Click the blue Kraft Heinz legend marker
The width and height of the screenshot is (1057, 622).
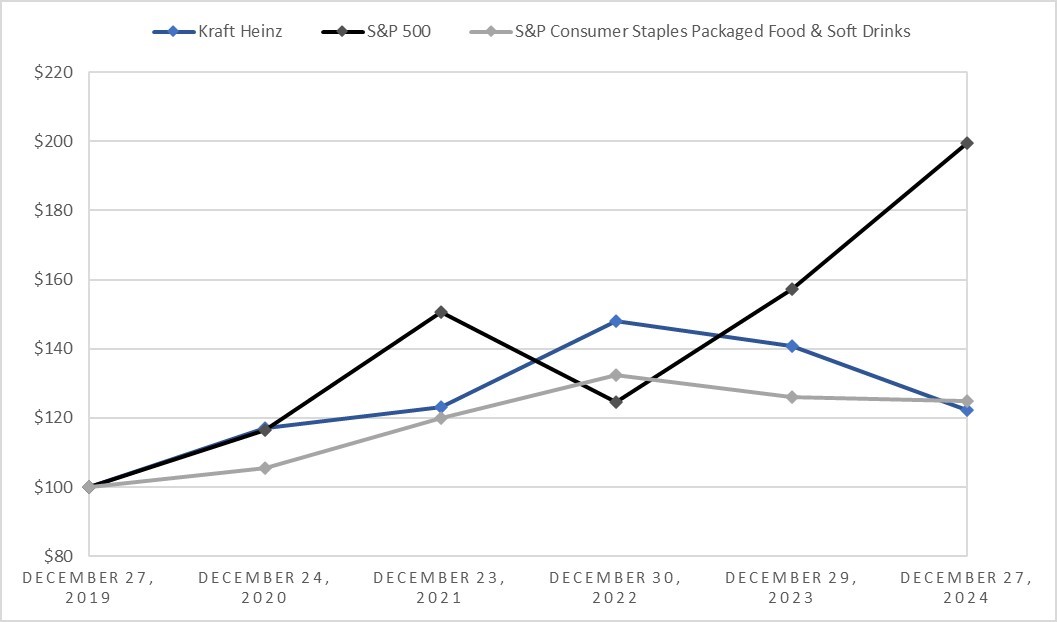[x=174, y=31]
